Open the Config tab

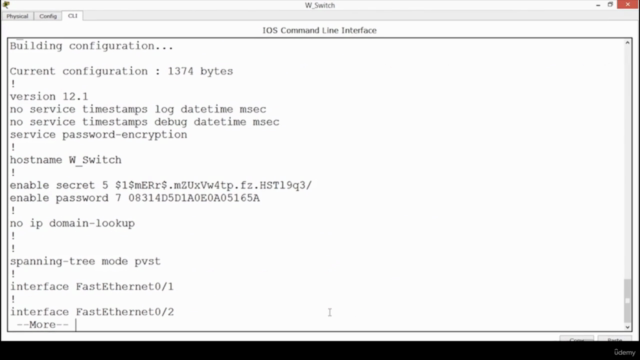click(x=48, y=16)
